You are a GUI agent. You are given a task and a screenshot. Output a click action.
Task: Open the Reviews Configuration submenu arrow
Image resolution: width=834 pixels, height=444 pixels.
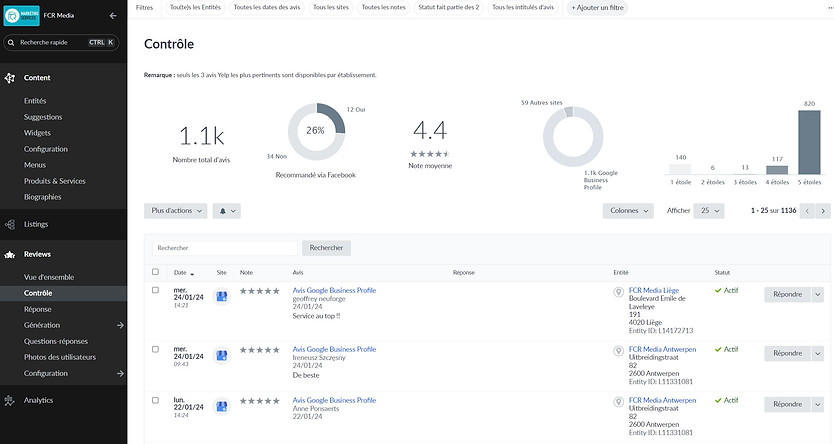(x=120, y=374)
